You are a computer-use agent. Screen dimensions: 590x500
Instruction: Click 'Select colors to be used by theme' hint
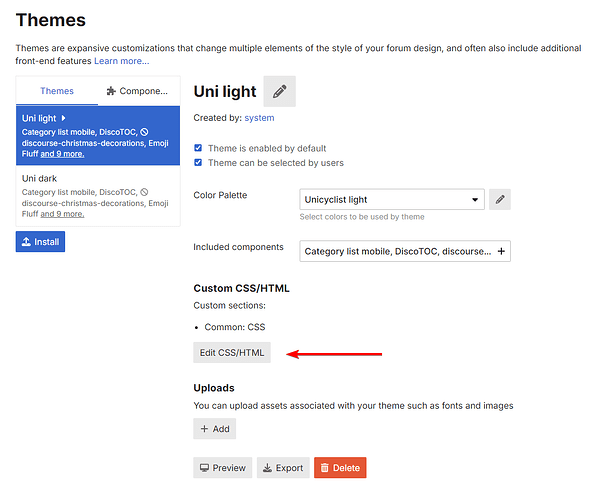[x=362, y=217]
